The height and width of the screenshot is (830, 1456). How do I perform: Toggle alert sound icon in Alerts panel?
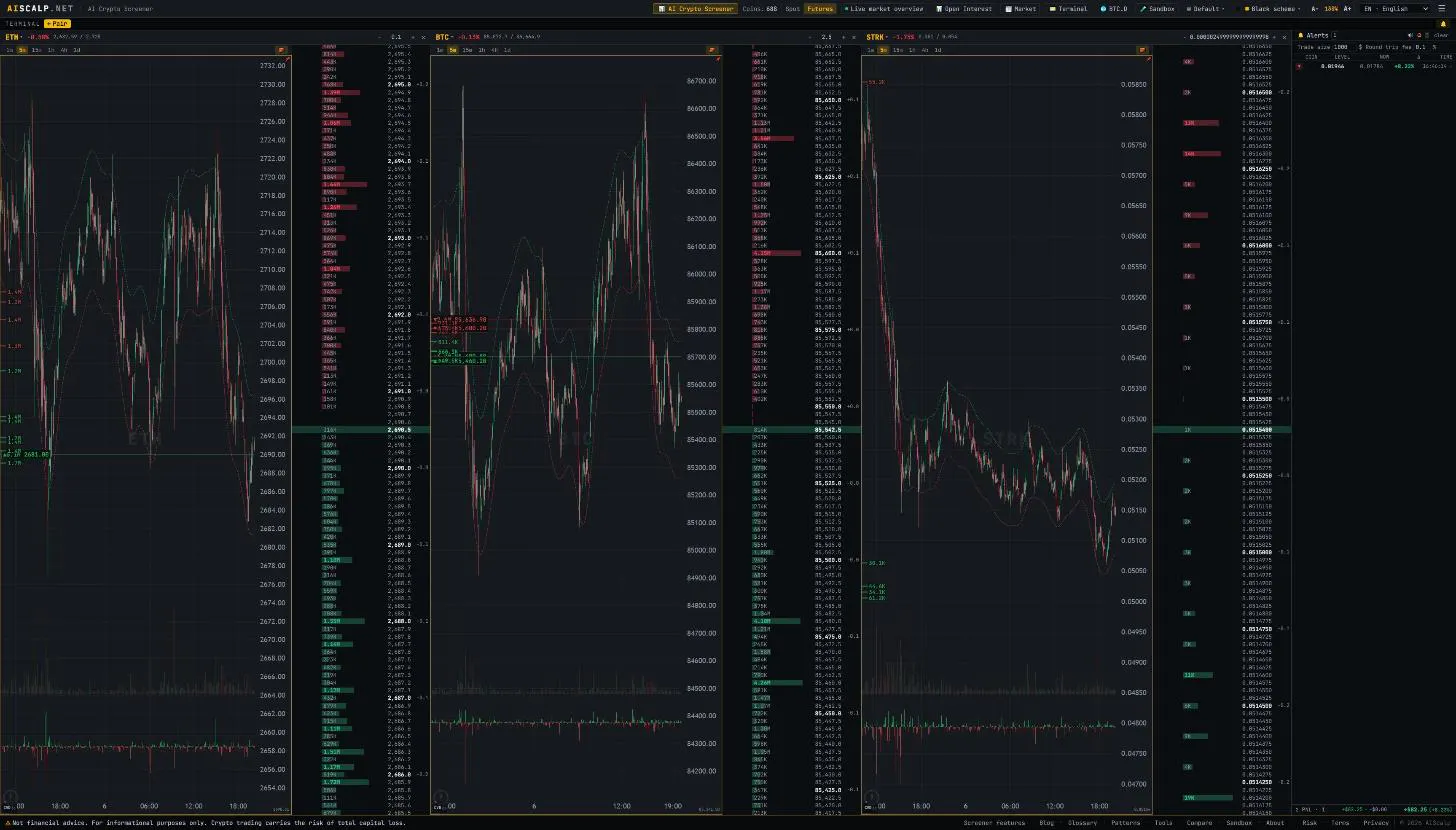tap(1411, 35)
